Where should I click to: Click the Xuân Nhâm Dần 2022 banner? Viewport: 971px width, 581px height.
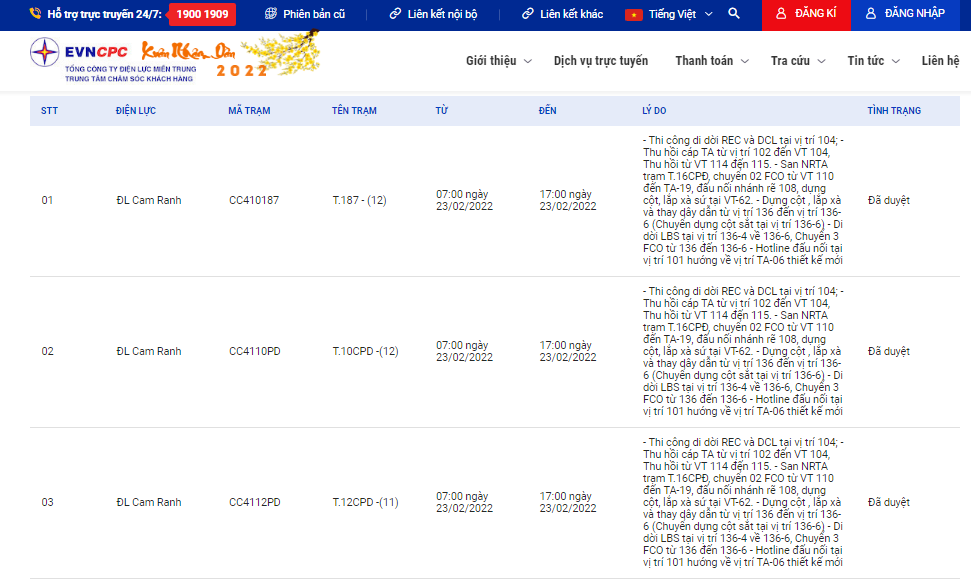(228, 58)
